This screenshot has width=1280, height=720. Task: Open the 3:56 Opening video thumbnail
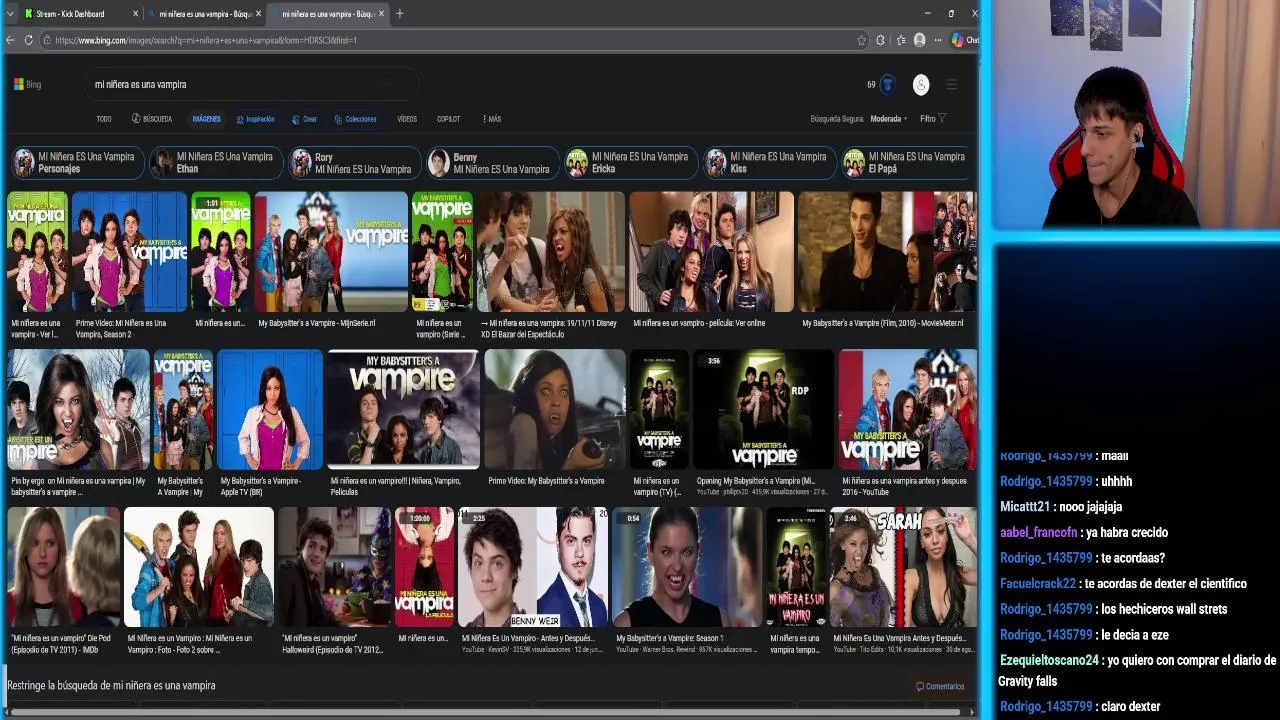[x=764, y=409]
